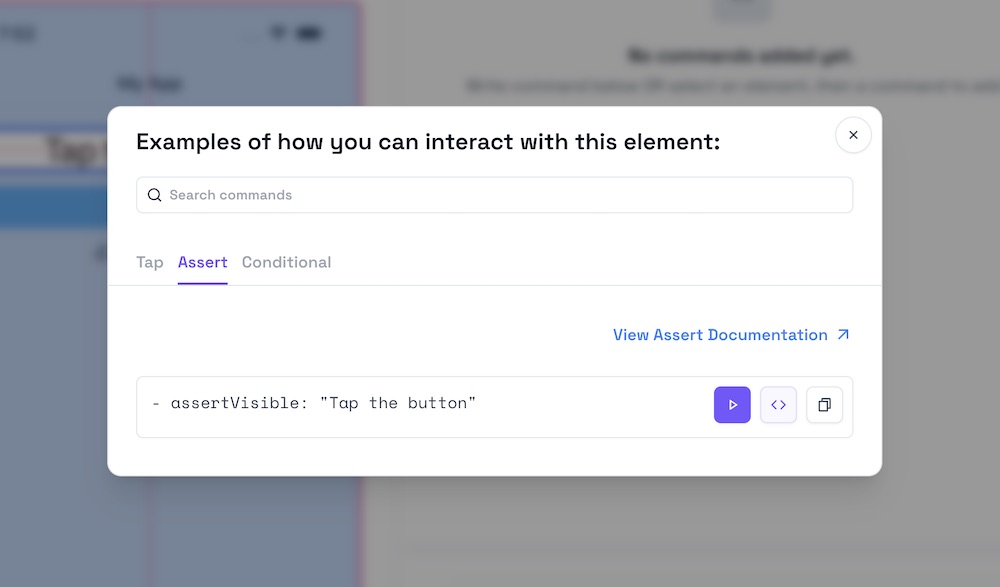Click the code brackets icon button

click(778, 405)
